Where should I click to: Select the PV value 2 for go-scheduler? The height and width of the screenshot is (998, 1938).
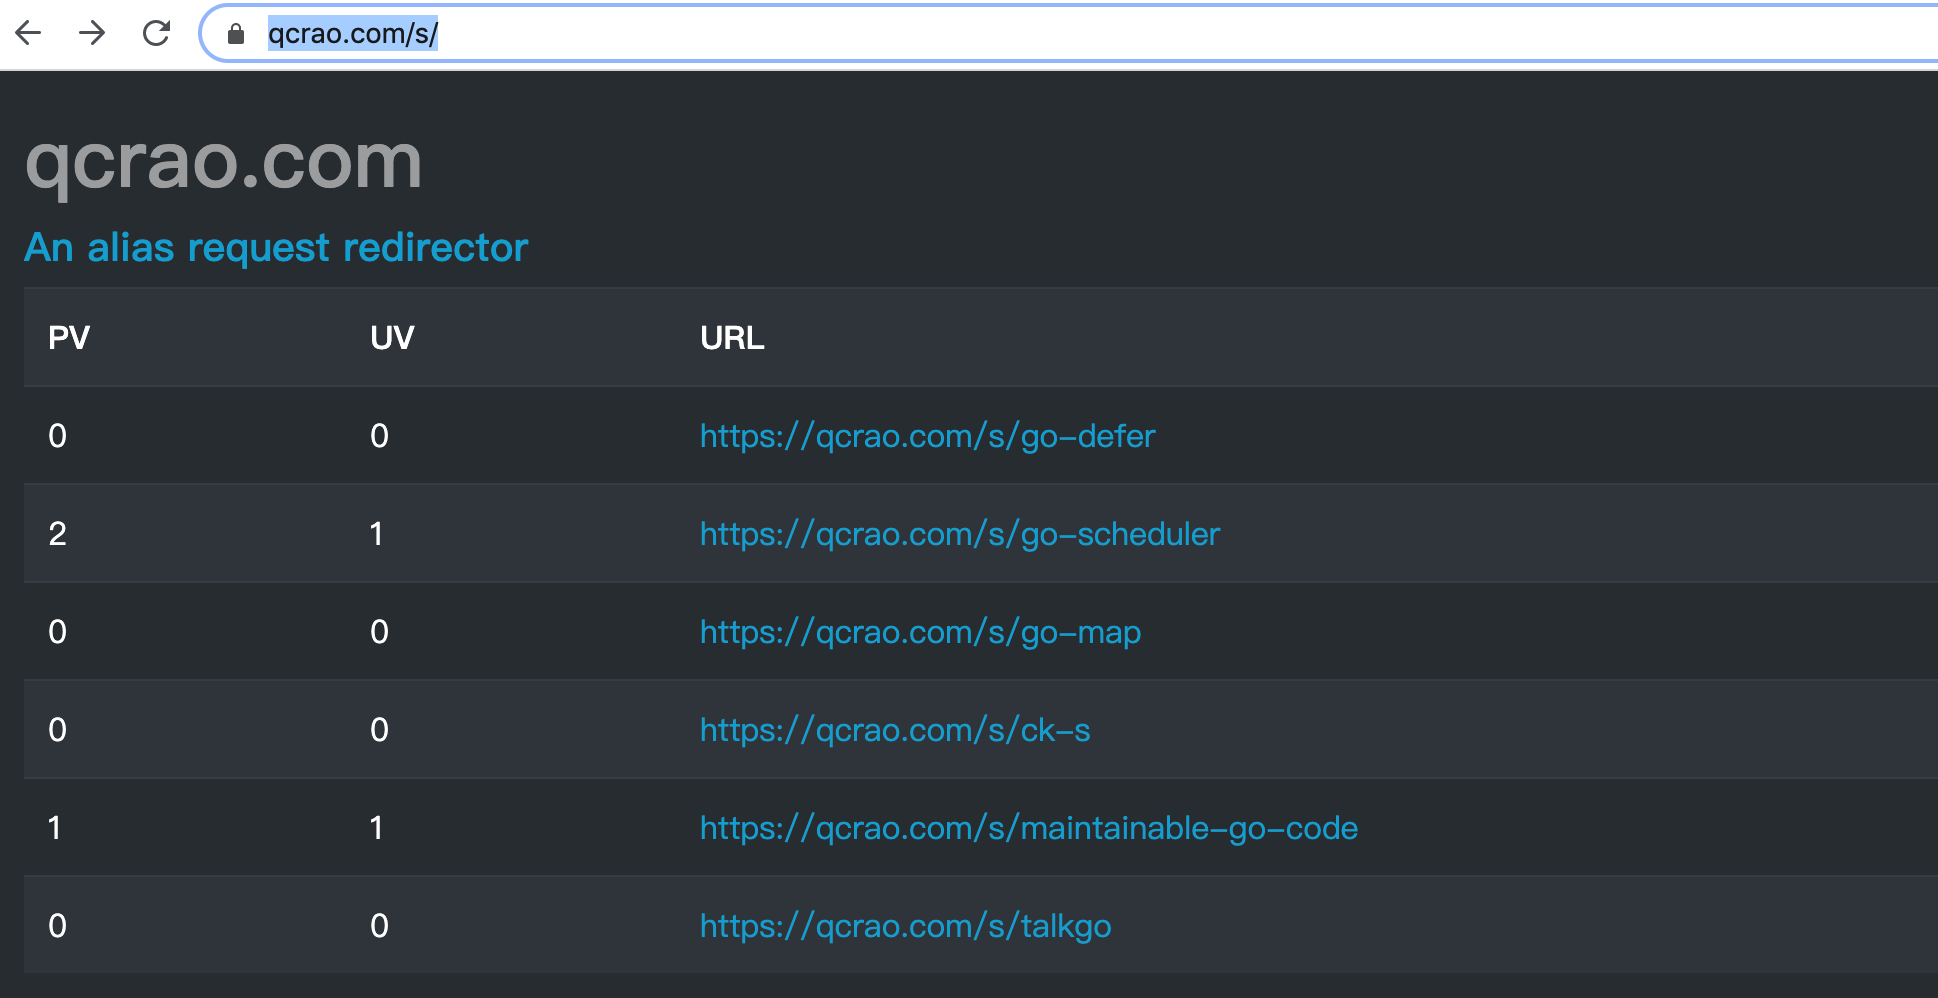tap(58, 534)
